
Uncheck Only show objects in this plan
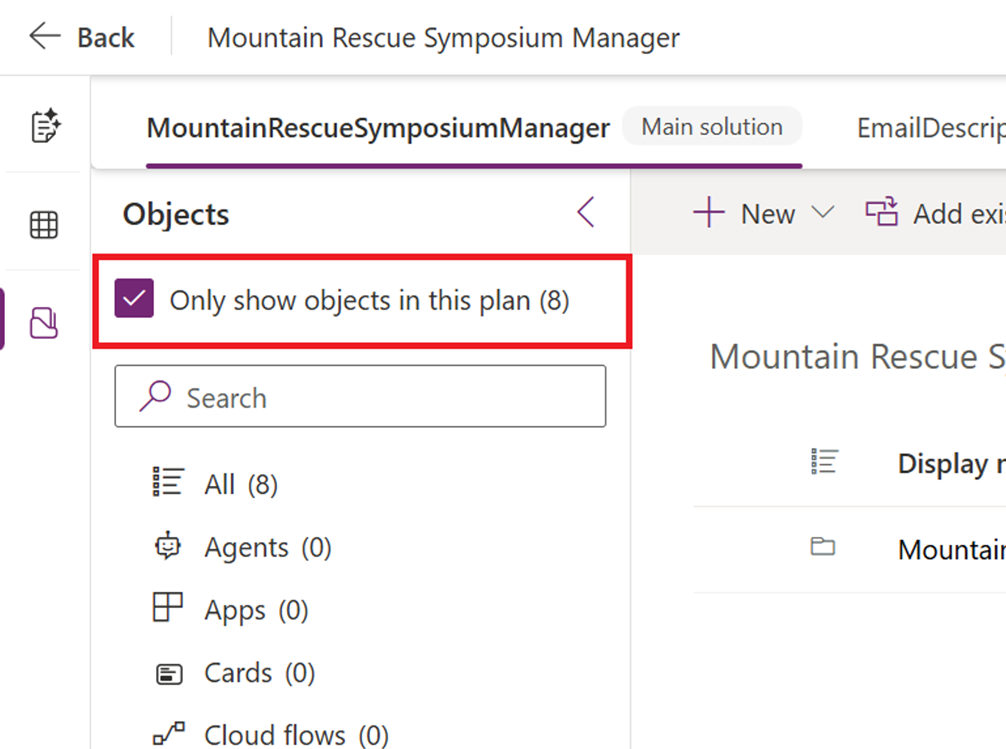point(135,300)
